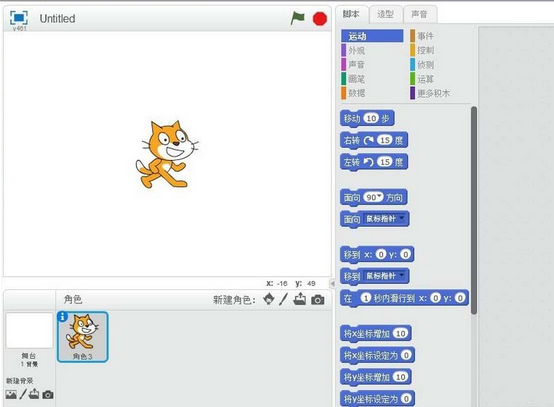Switch to the 声音 sounds tab
The height and width of the screenshot is (407, 554).
[x=419, y=14]
